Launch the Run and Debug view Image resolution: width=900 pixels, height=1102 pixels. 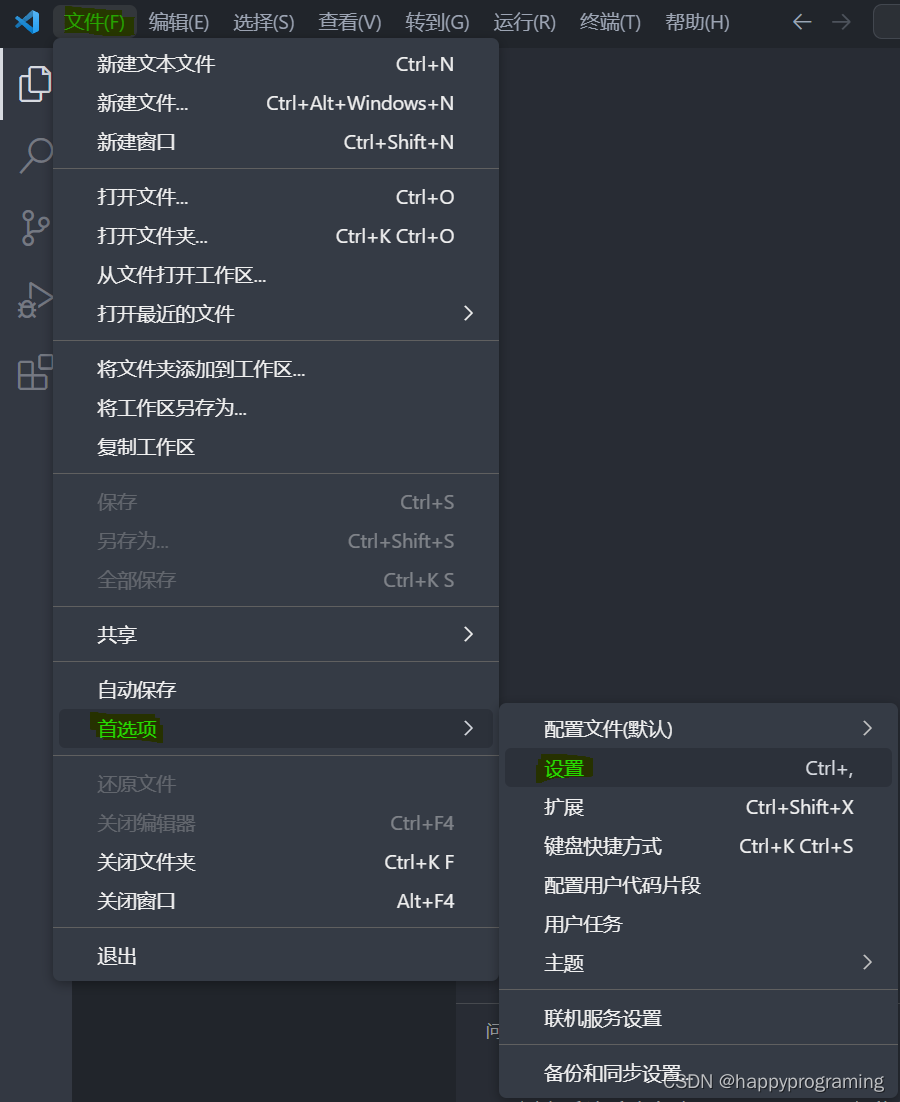point(35,300)
